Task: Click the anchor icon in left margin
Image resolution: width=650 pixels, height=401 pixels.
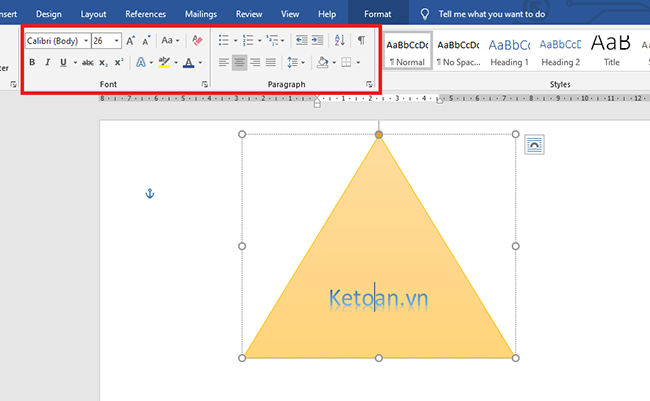Action: pos(150,193)
